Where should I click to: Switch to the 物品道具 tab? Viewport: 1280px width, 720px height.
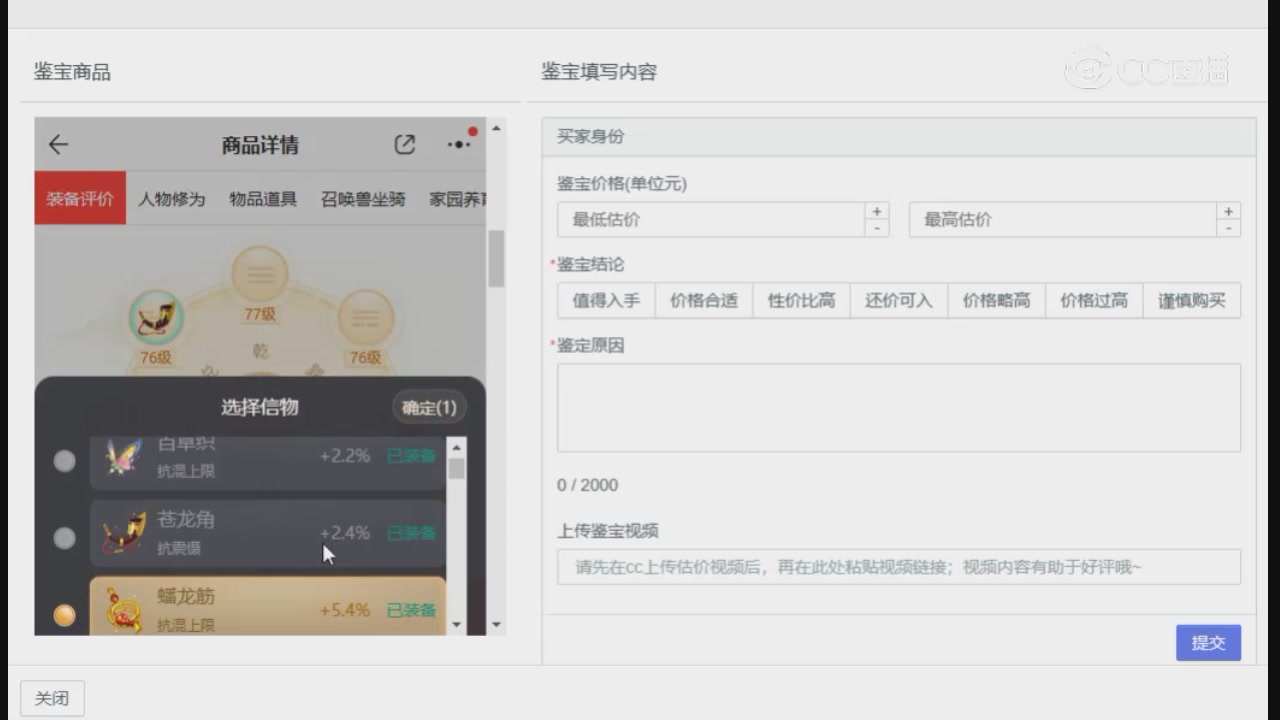coord(263,199)
